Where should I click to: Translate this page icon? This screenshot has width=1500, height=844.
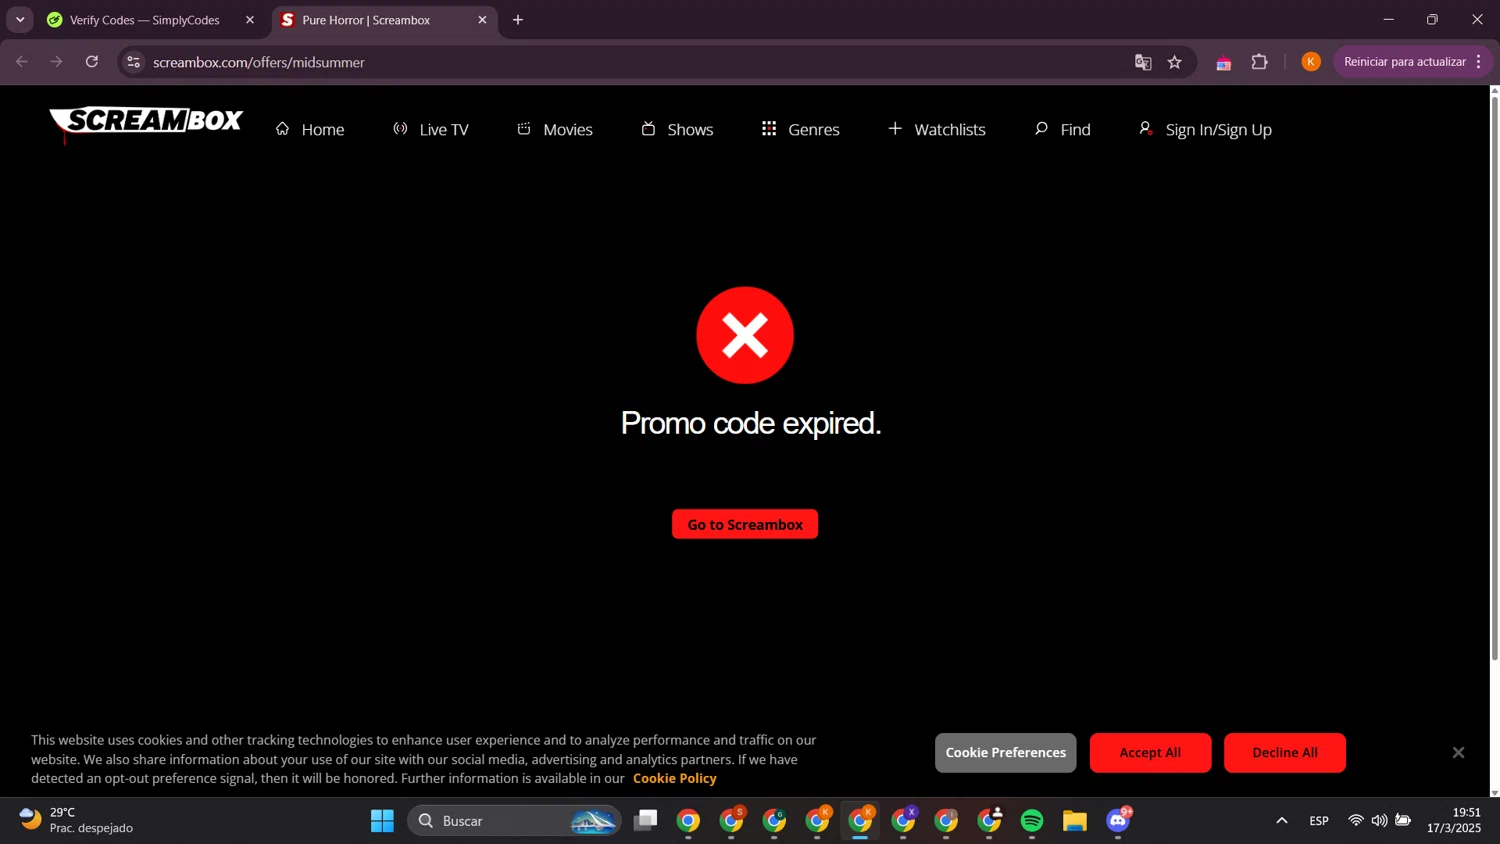pyautogui.click(x=1143, y=62)
